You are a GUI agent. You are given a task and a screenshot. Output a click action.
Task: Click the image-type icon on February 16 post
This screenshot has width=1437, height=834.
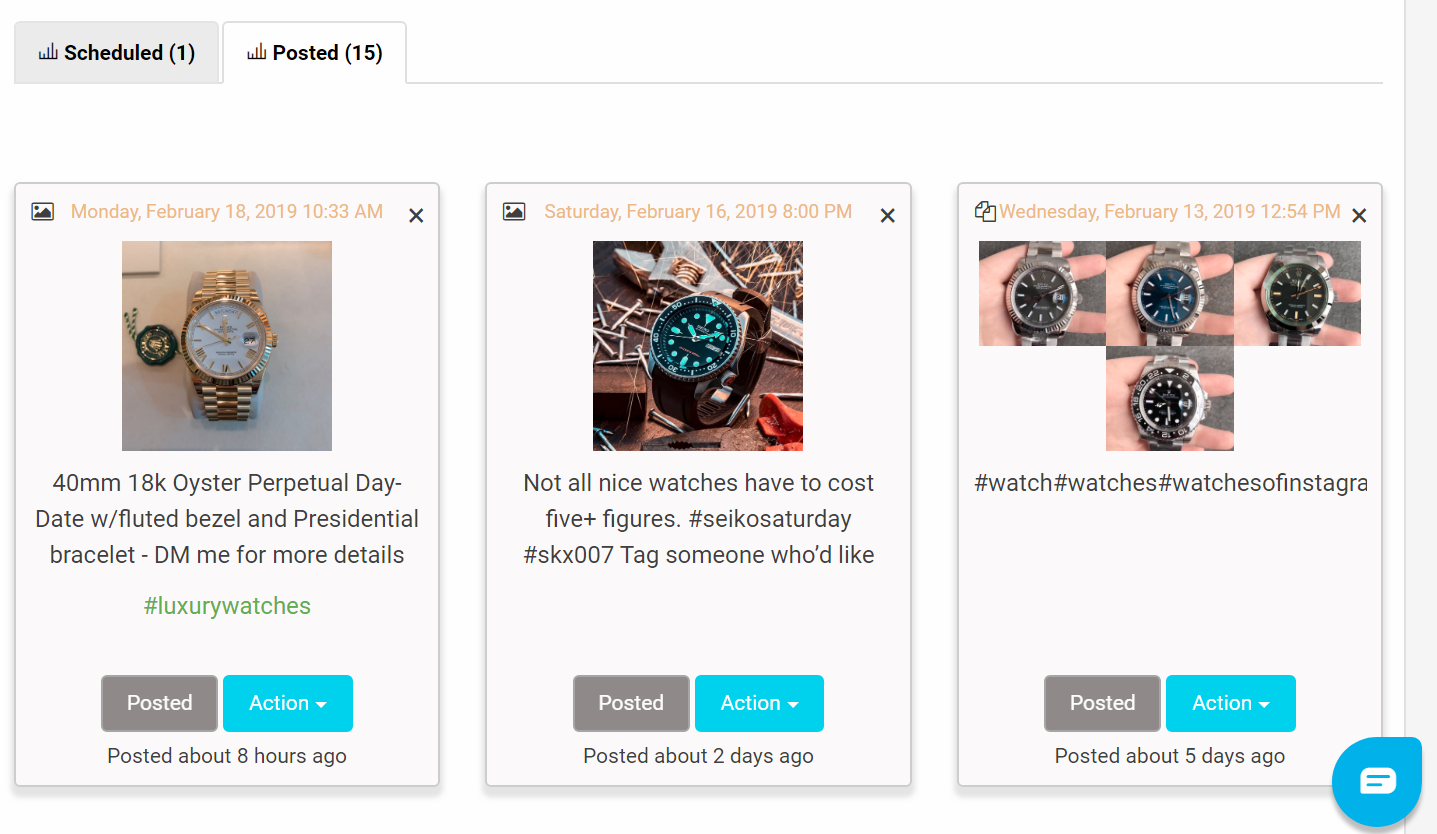click(x=514, y=212)
